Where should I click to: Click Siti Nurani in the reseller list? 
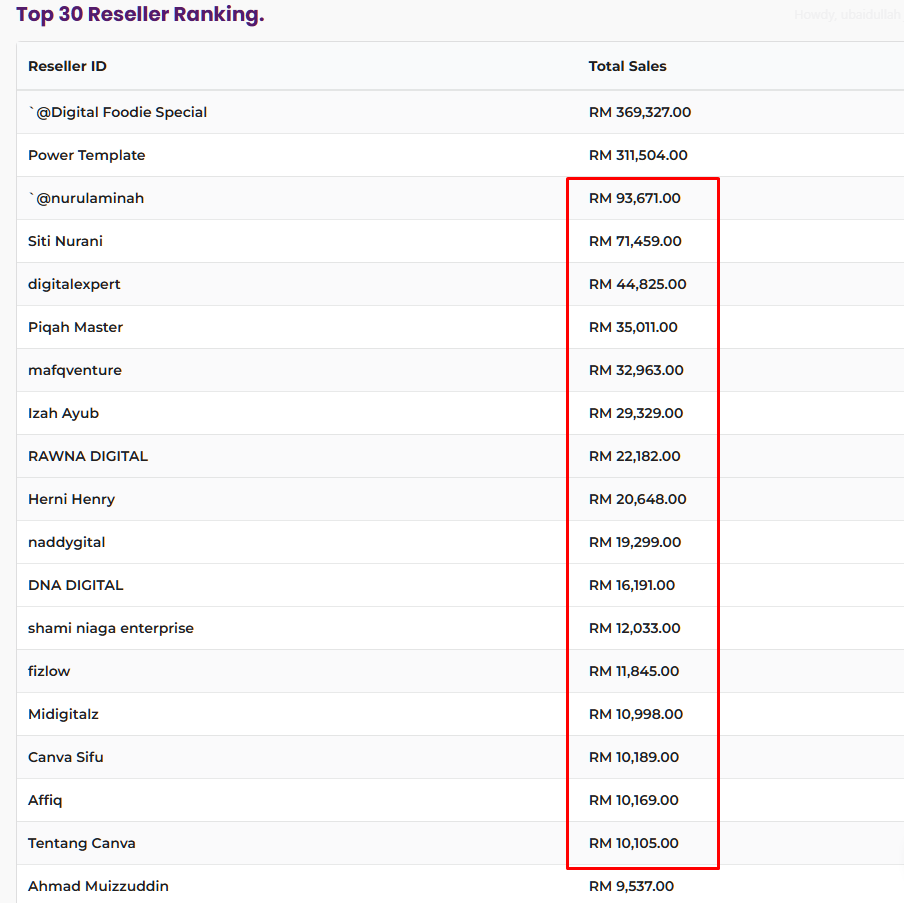tap(65, 241)
